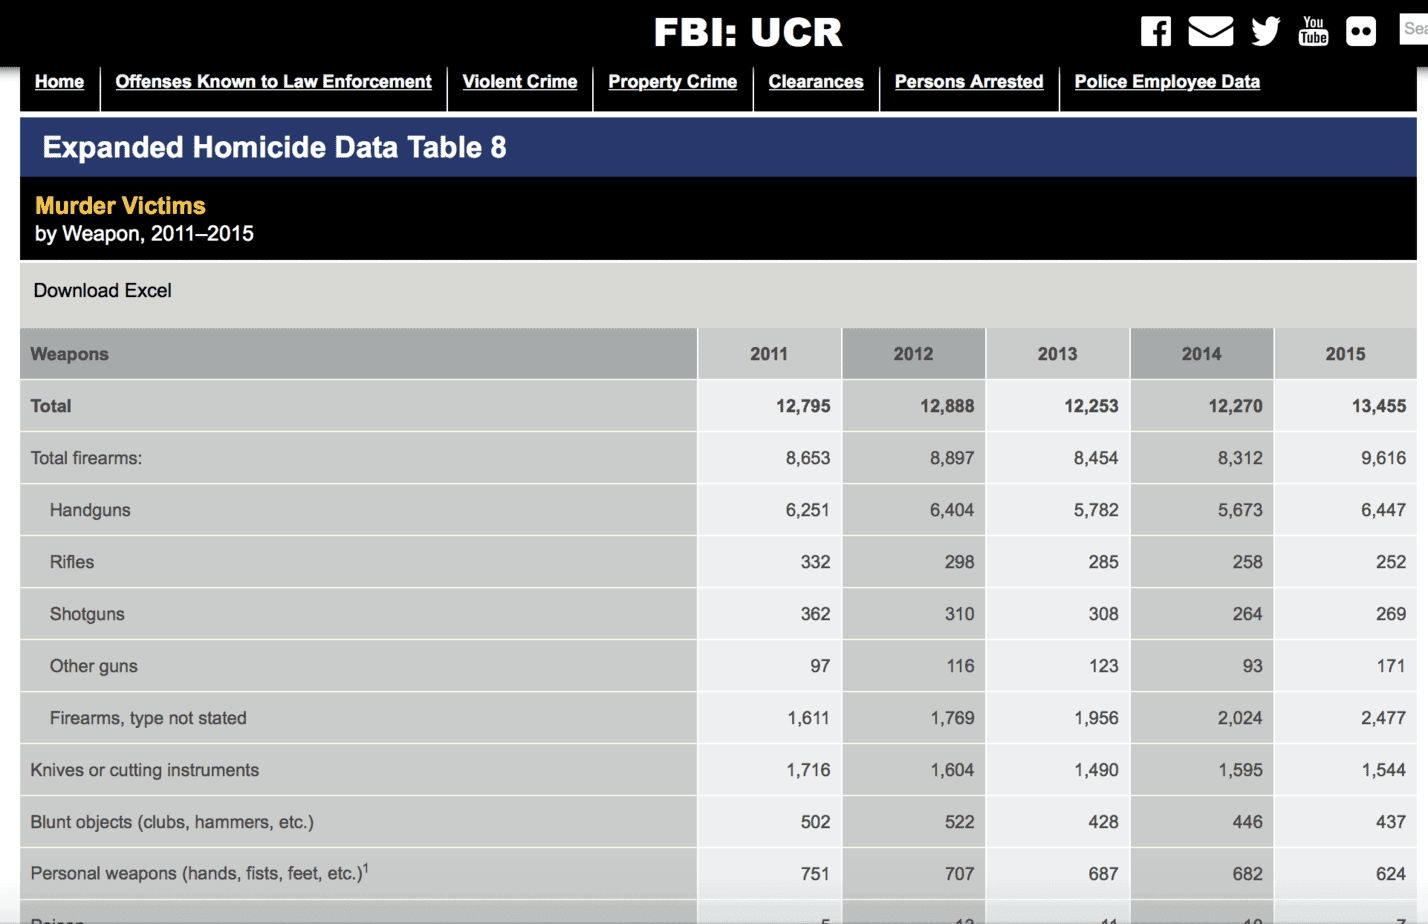Screen dimensions: 1428x924
Task: Click the 2015 total value 13,455
Action: click(1379, 406)
